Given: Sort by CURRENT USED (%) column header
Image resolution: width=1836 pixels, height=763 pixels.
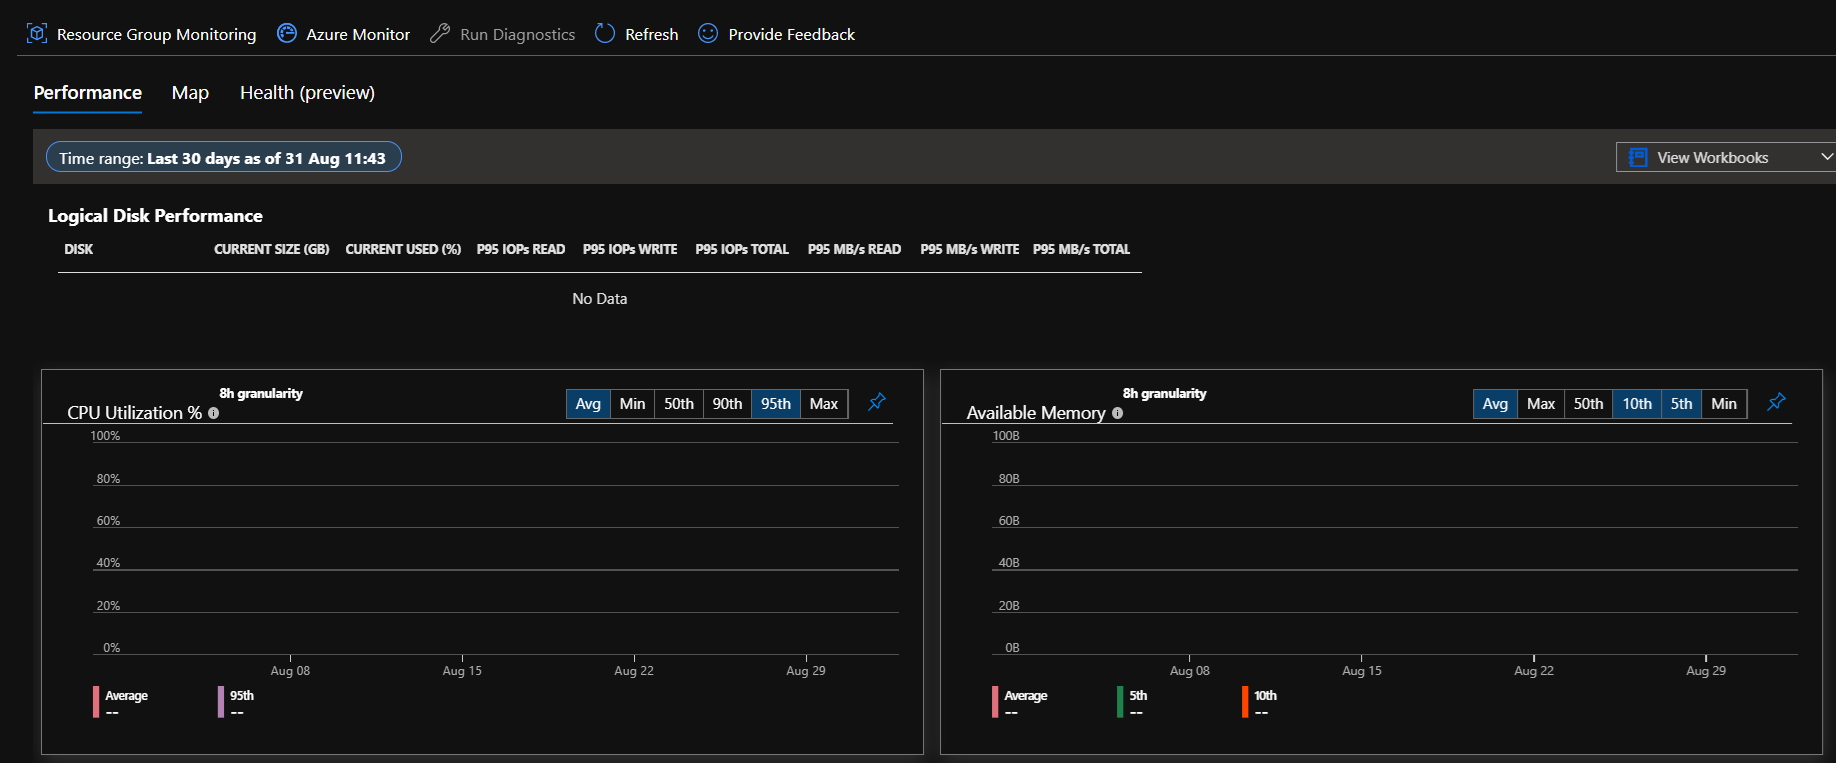Looking at the screenshot, I should pyautogui.click(x=403, y=249).
